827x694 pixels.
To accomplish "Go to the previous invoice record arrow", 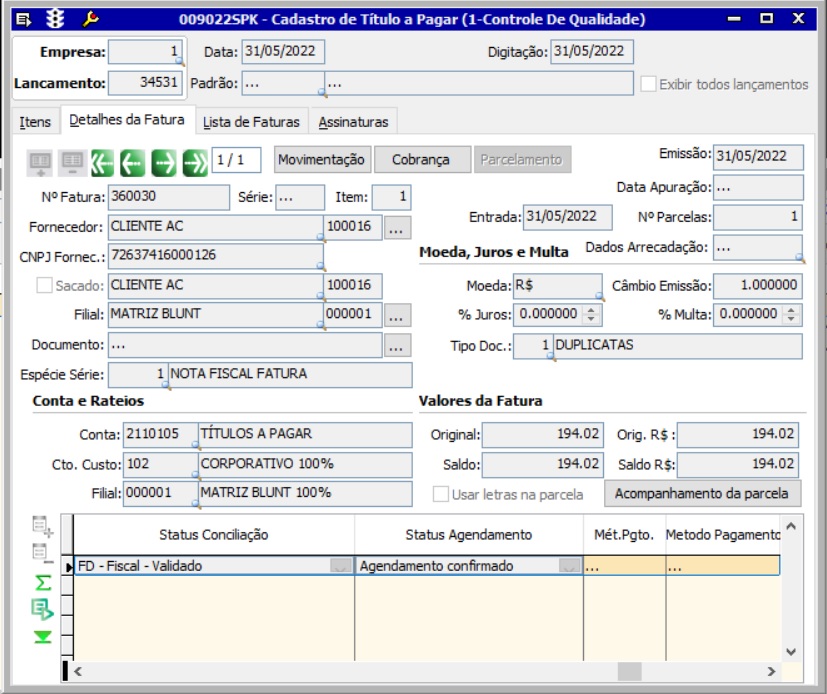I will click(x=133, y=160).
